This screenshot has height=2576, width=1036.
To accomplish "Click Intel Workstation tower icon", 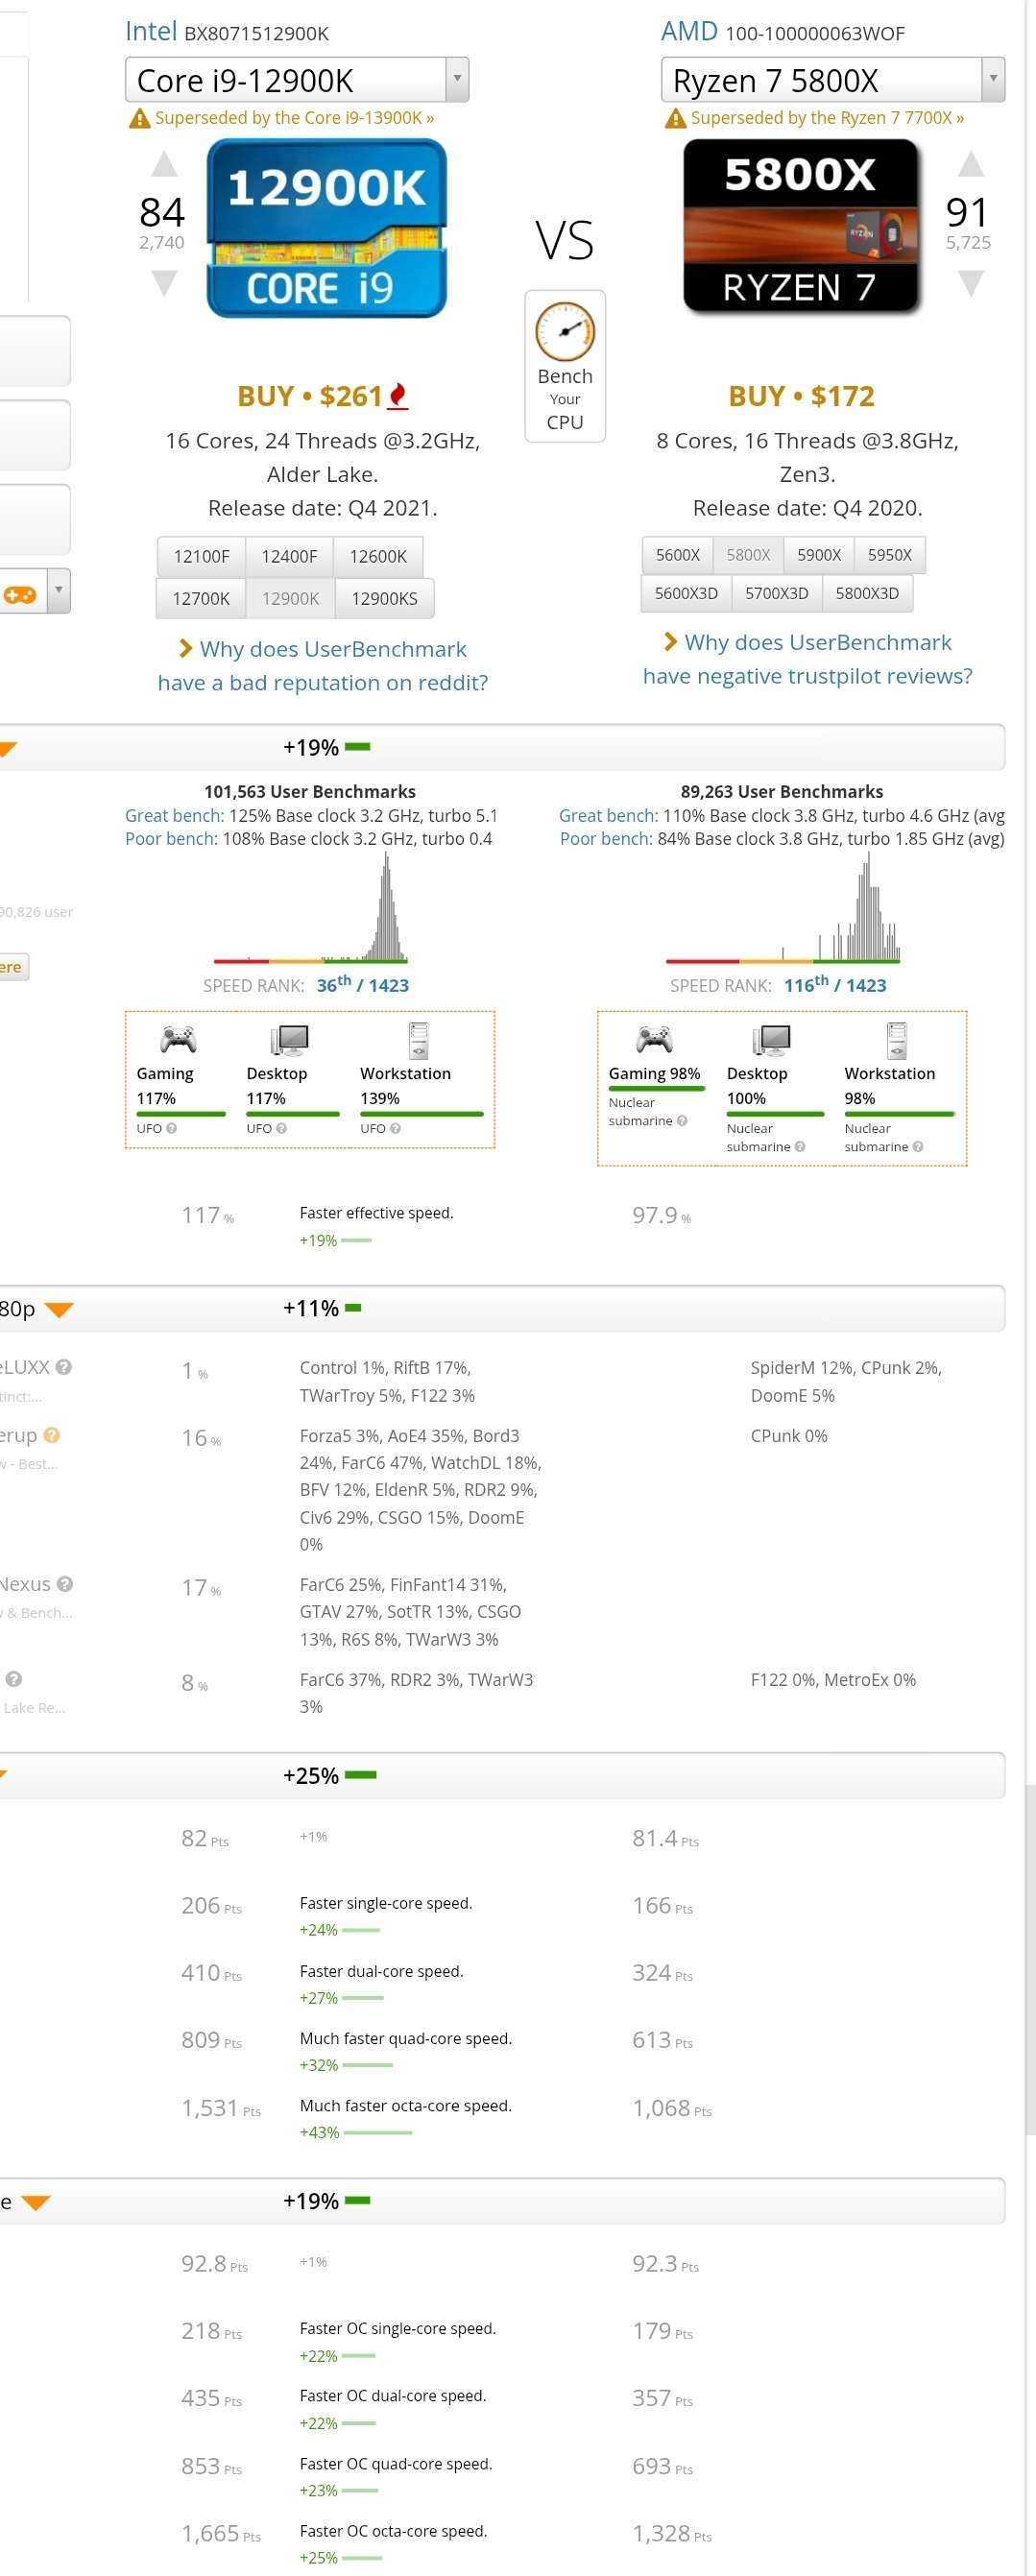I will point(418,1040).
